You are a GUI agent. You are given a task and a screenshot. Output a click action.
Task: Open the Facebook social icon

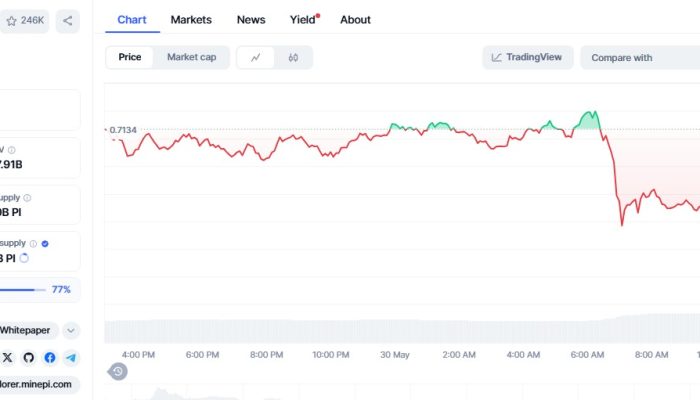50,357
